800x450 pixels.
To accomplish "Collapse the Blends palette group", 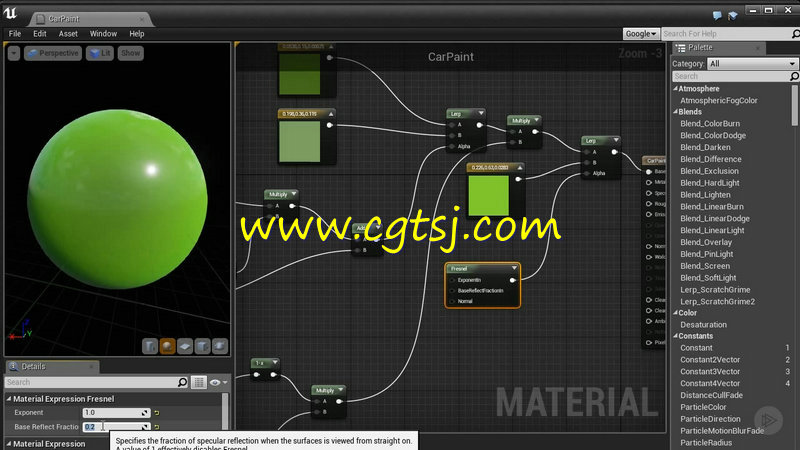I will point(676,112).
